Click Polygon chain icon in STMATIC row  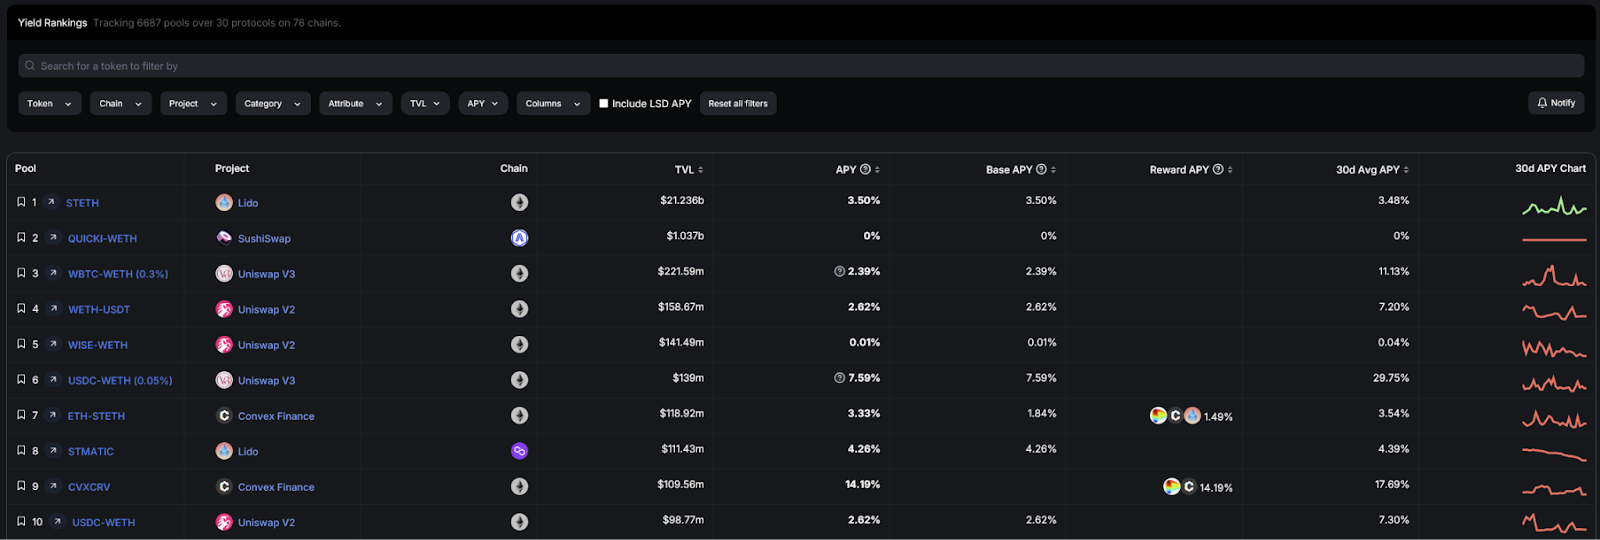click(x=519, y=451)
